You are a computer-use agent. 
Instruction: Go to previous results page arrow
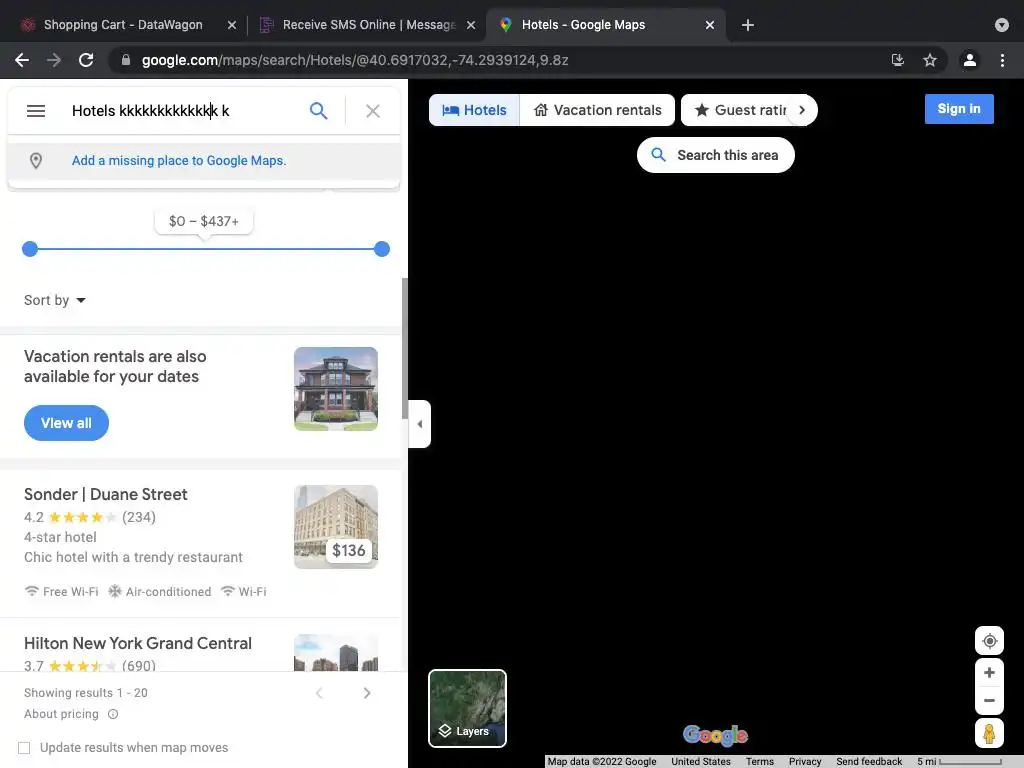pyautogui.click(x=319, y=693)
